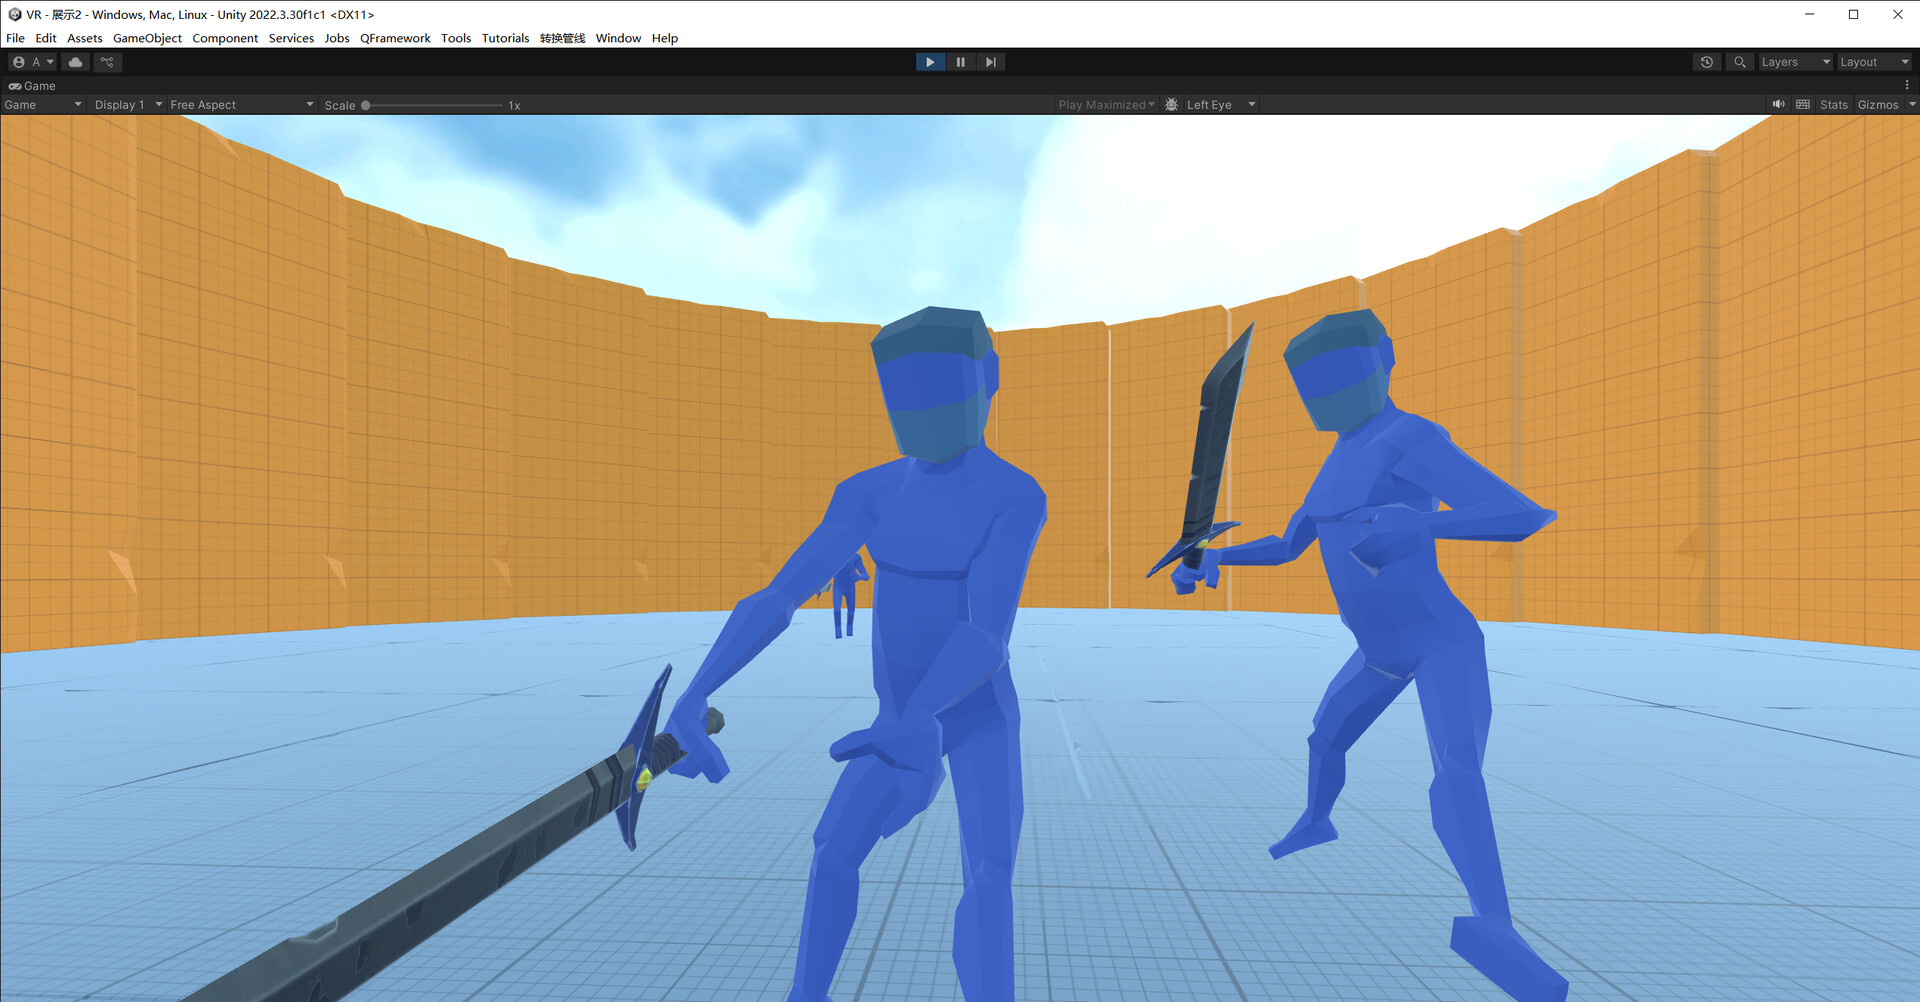
Task: Click the frame debugger bug icon
Action: (1171, 105)
